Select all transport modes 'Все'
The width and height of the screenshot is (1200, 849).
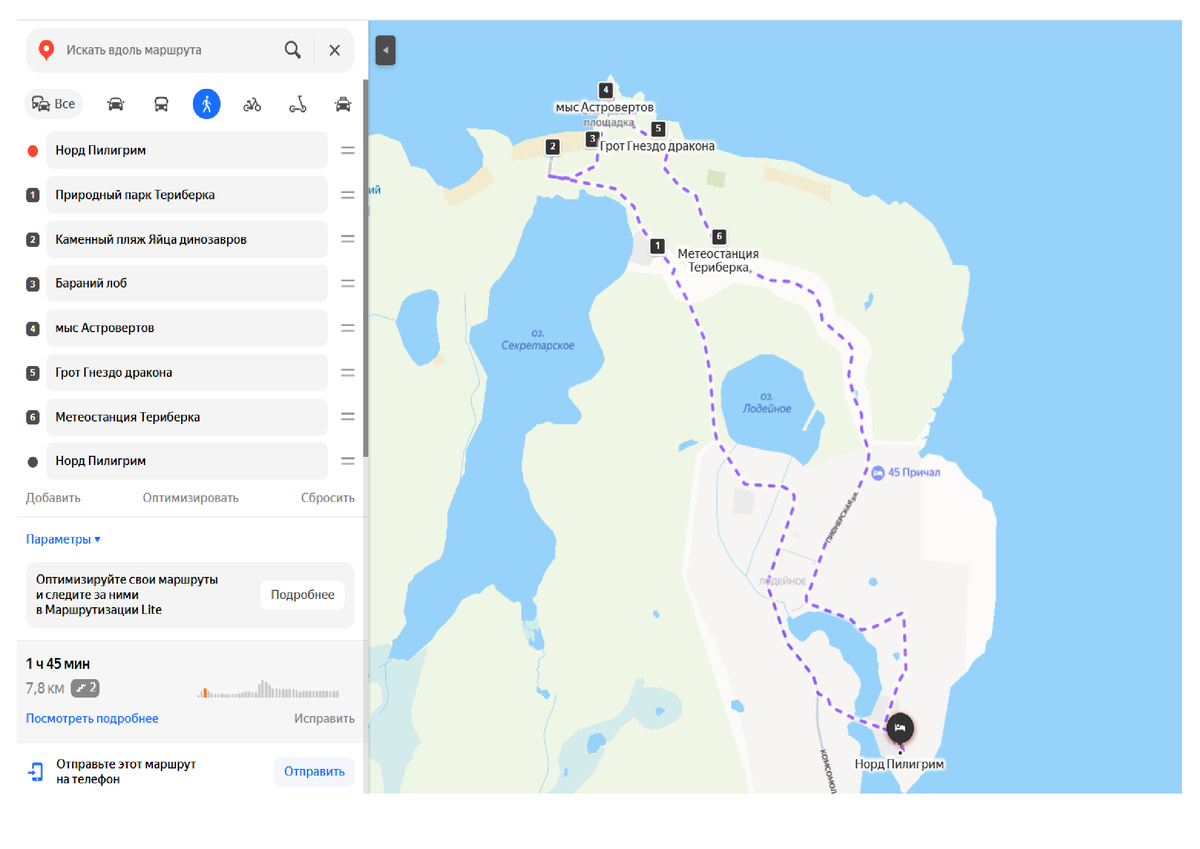pos(54,104)
